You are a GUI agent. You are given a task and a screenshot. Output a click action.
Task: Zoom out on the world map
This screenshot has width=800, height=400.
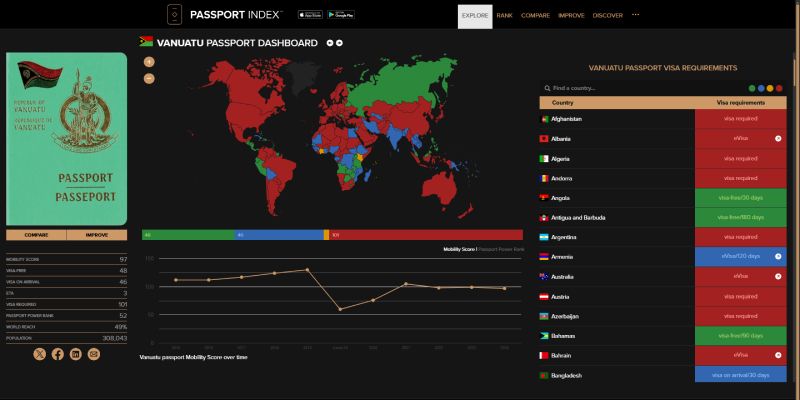pyautogui.click(x=149, y=79)
